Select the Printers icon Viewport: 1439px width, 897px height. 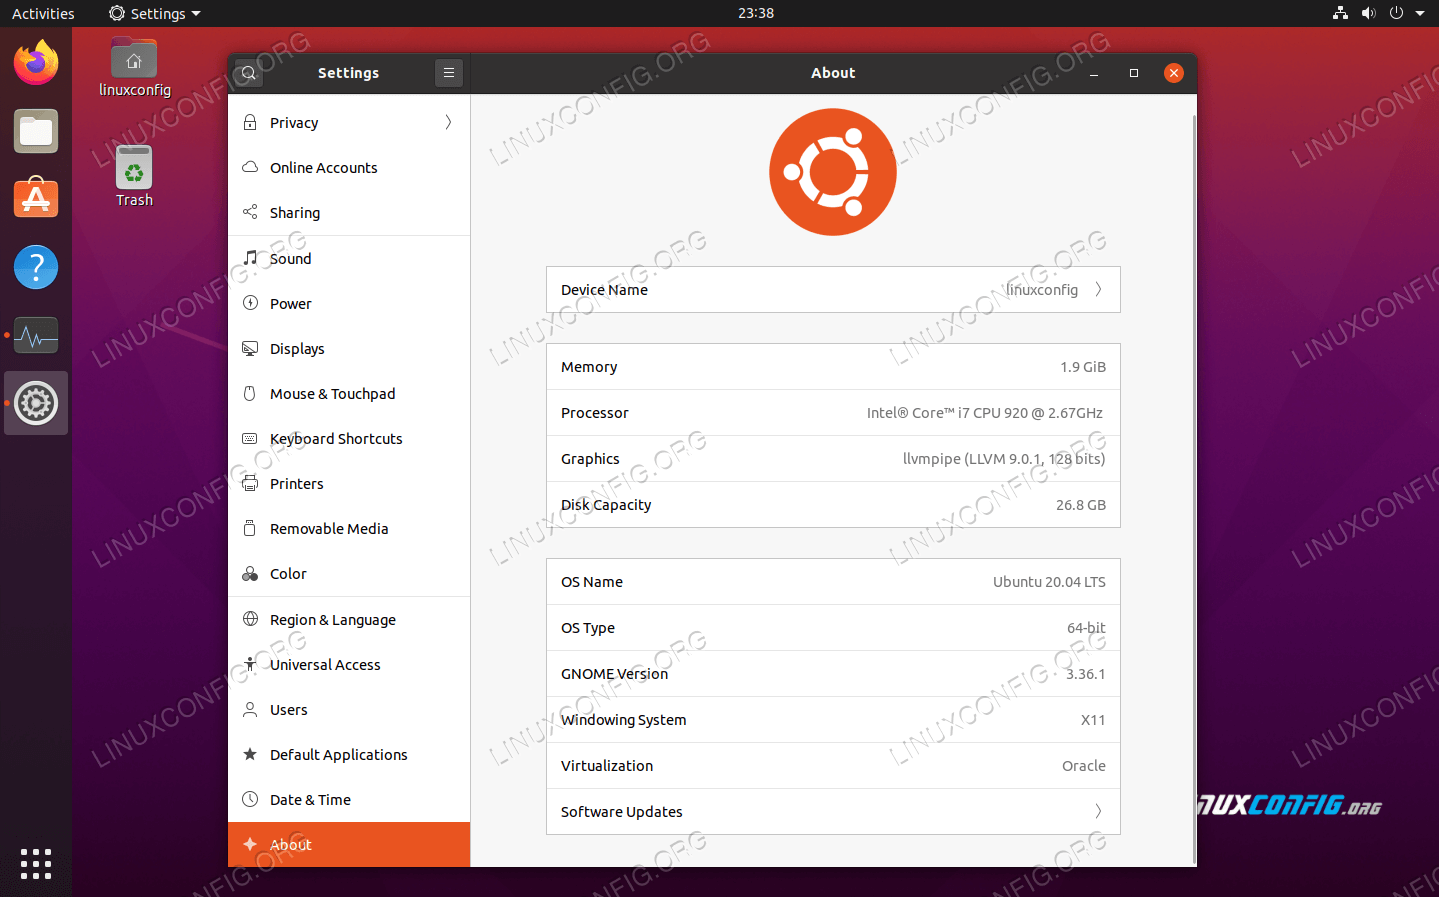click(x=250, y=483)
